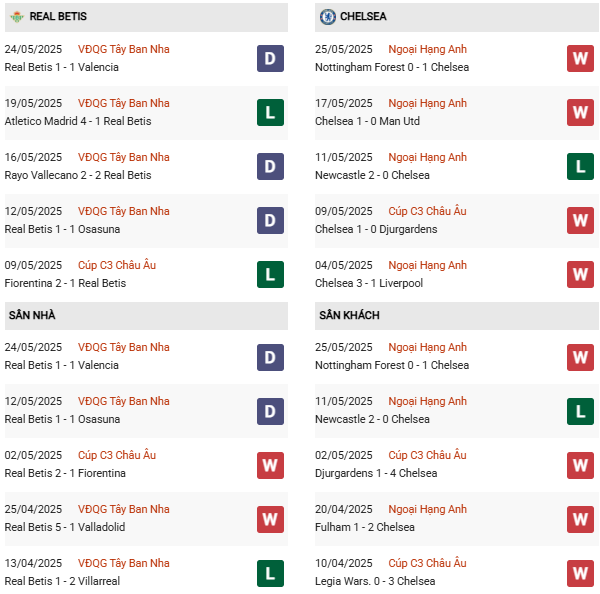Click win badge for Chelsea 1 - 0 Man Utd
The height and width of the screenshot is (594, 600).
click(x=580, y=113)
